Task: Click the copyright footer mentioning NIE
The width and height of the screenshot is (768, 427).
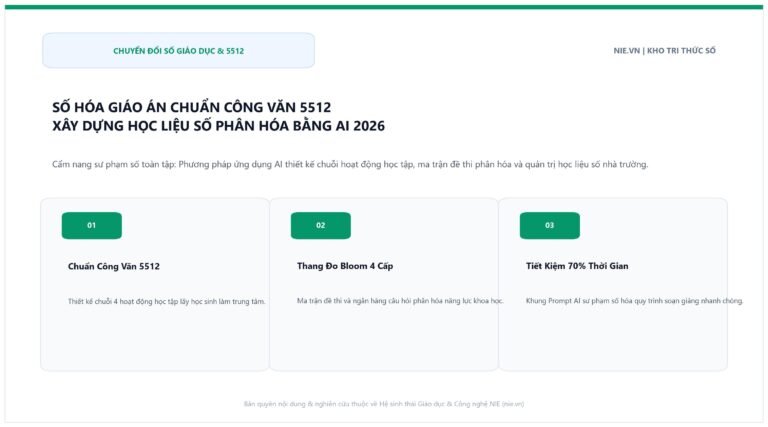Action: pos(384,404)
